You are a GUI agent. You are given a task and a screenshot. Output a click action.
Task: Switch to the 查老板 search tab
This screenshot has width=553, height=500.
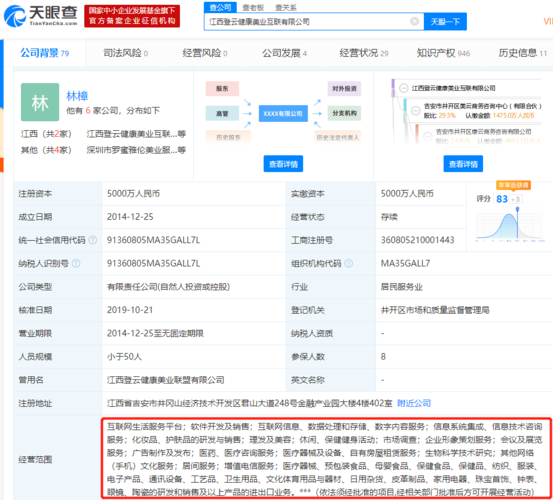coord(253,7)
